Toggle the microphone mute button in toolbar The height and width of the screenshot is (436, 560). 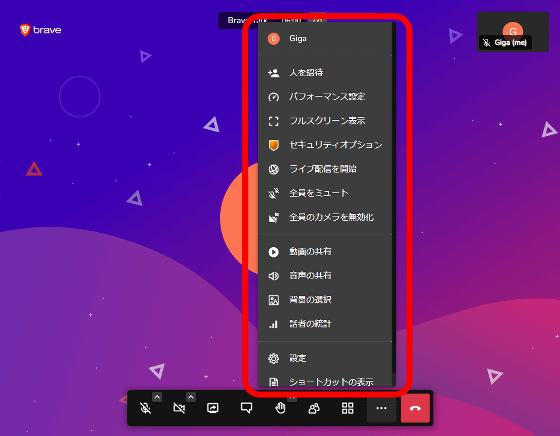[145, 408]
